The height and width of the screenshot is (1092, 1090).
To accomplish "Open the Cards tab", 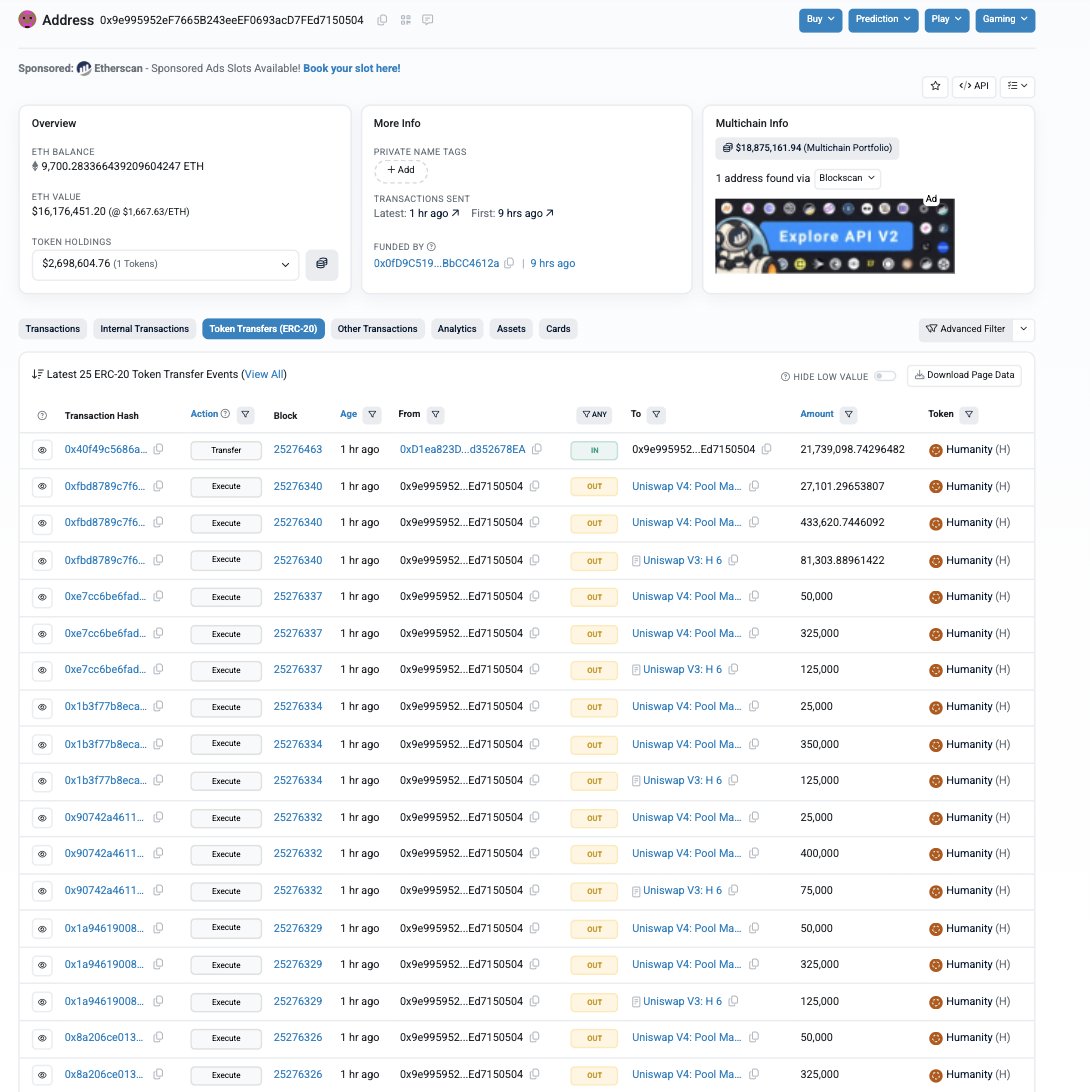I will (x=558, y=329).
